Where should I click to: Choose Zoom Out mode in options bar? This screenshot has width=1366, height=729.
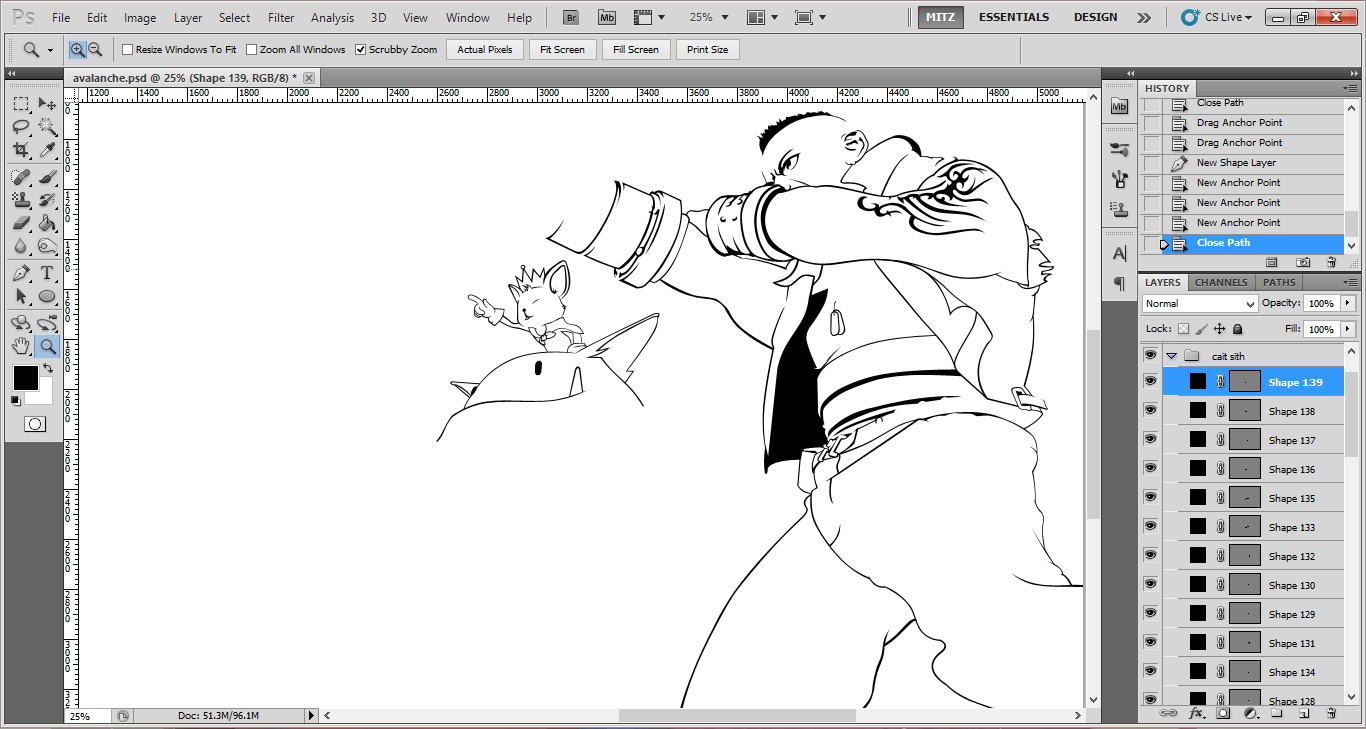tap(95, 49)
